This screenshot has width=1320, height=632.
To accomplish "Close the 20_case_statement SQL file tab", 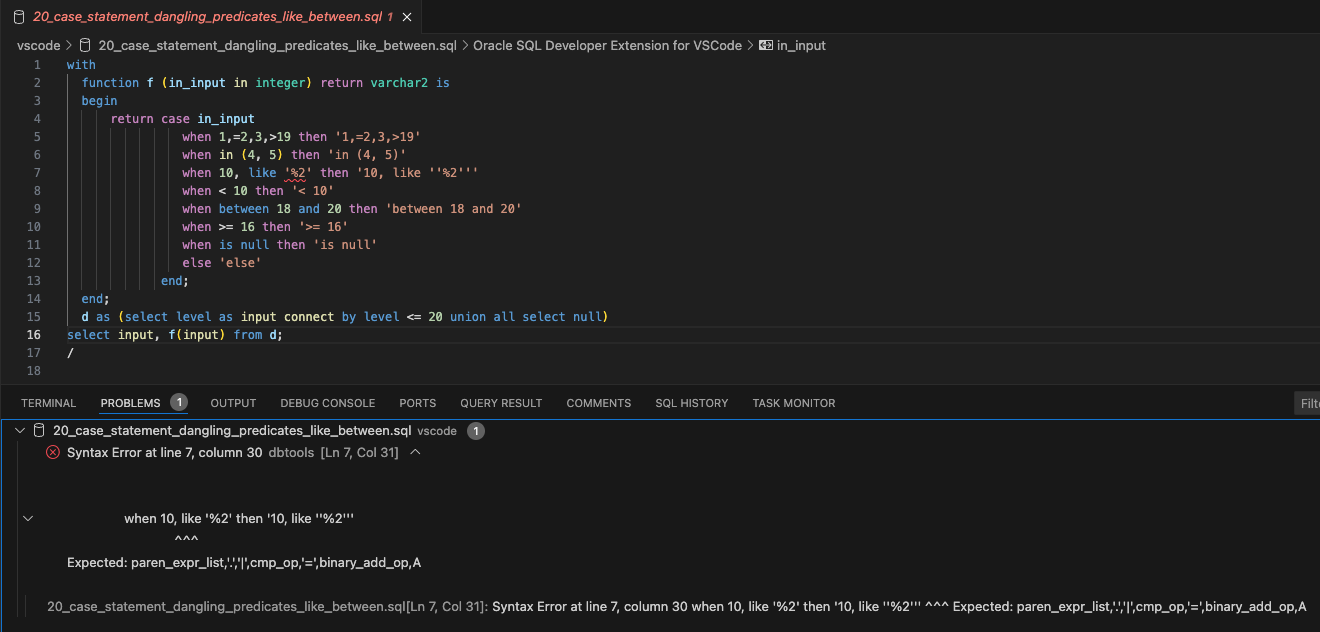I will pos(406,17).
